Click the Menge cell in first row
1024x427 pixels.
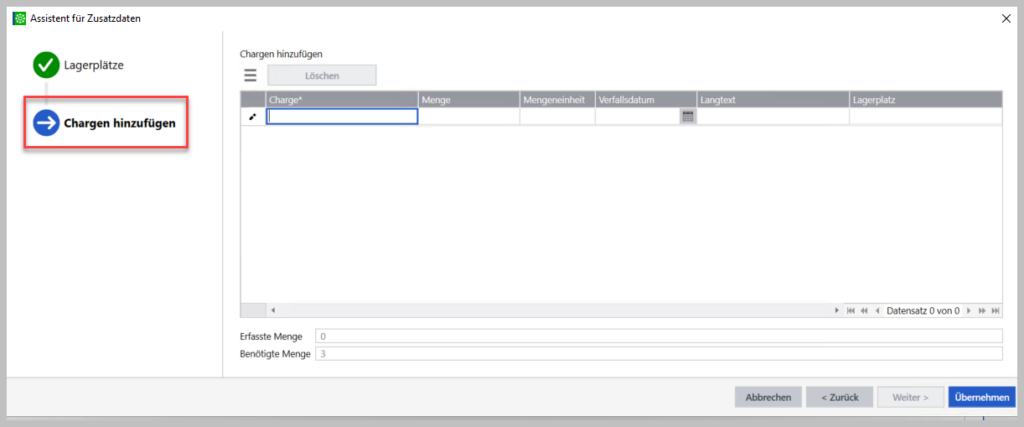coord(468,117)
